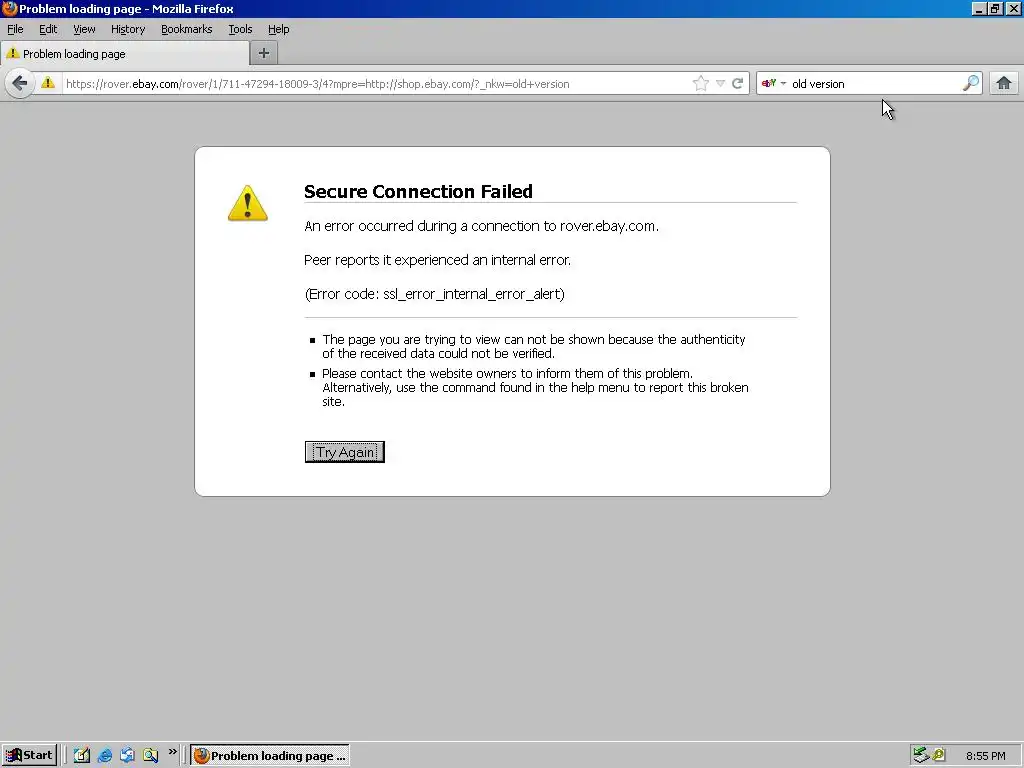The height and width of the screenshot is (768, 1024).
Task: Click the magnifying glass search icon
Action: (x=971, y=83)
